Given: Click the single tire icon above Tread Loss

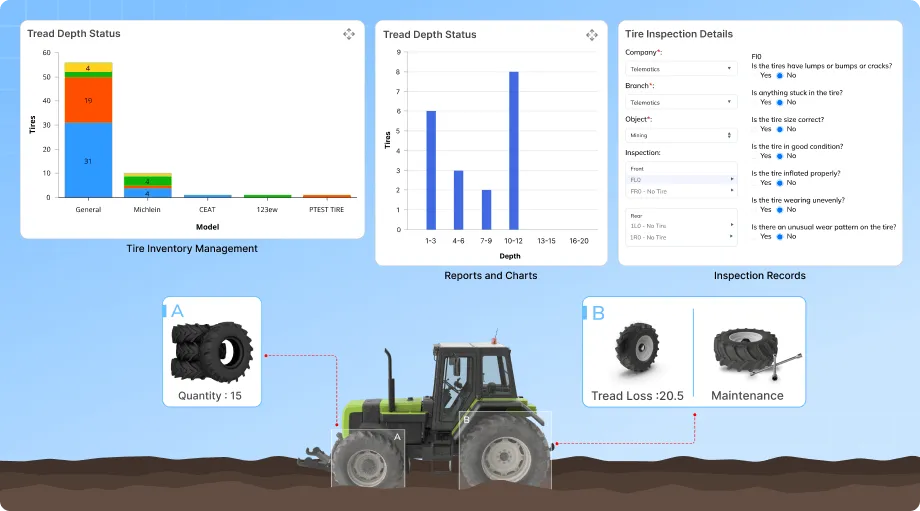Looking at the screenshot, I should click(x=637, y=353).
